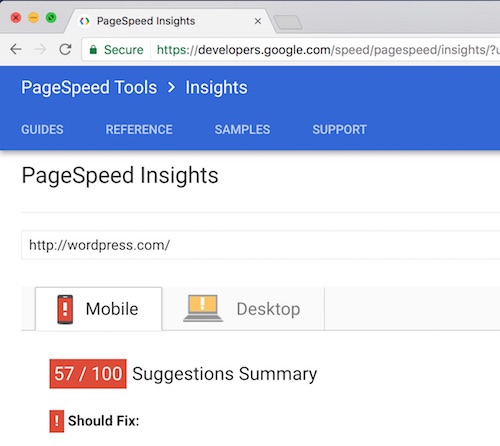Open the GUIDES navigation item
Image resolution: width=500 pixels, height=446 pixels.
[x=42, y=129]
